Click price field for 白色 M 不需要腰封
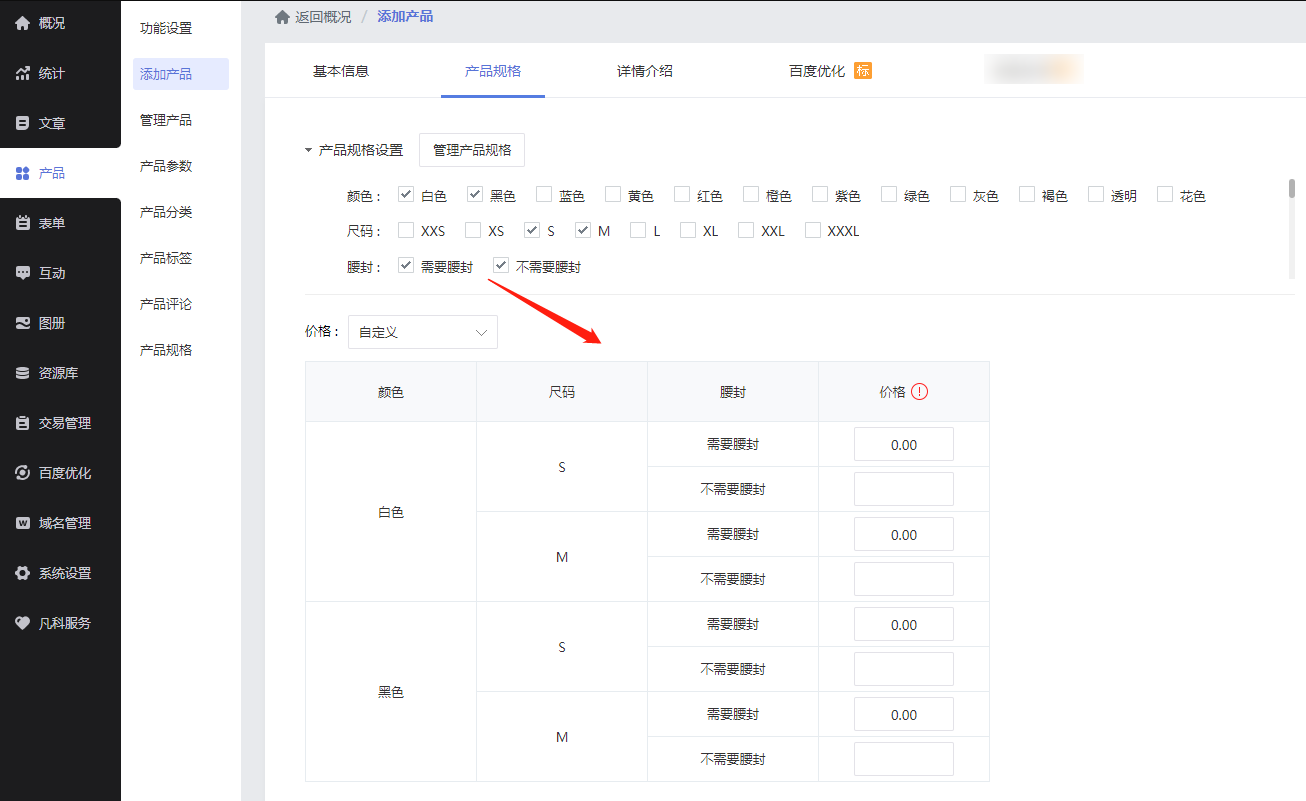This screenshot has width=1306, height=801. point(904,580)
